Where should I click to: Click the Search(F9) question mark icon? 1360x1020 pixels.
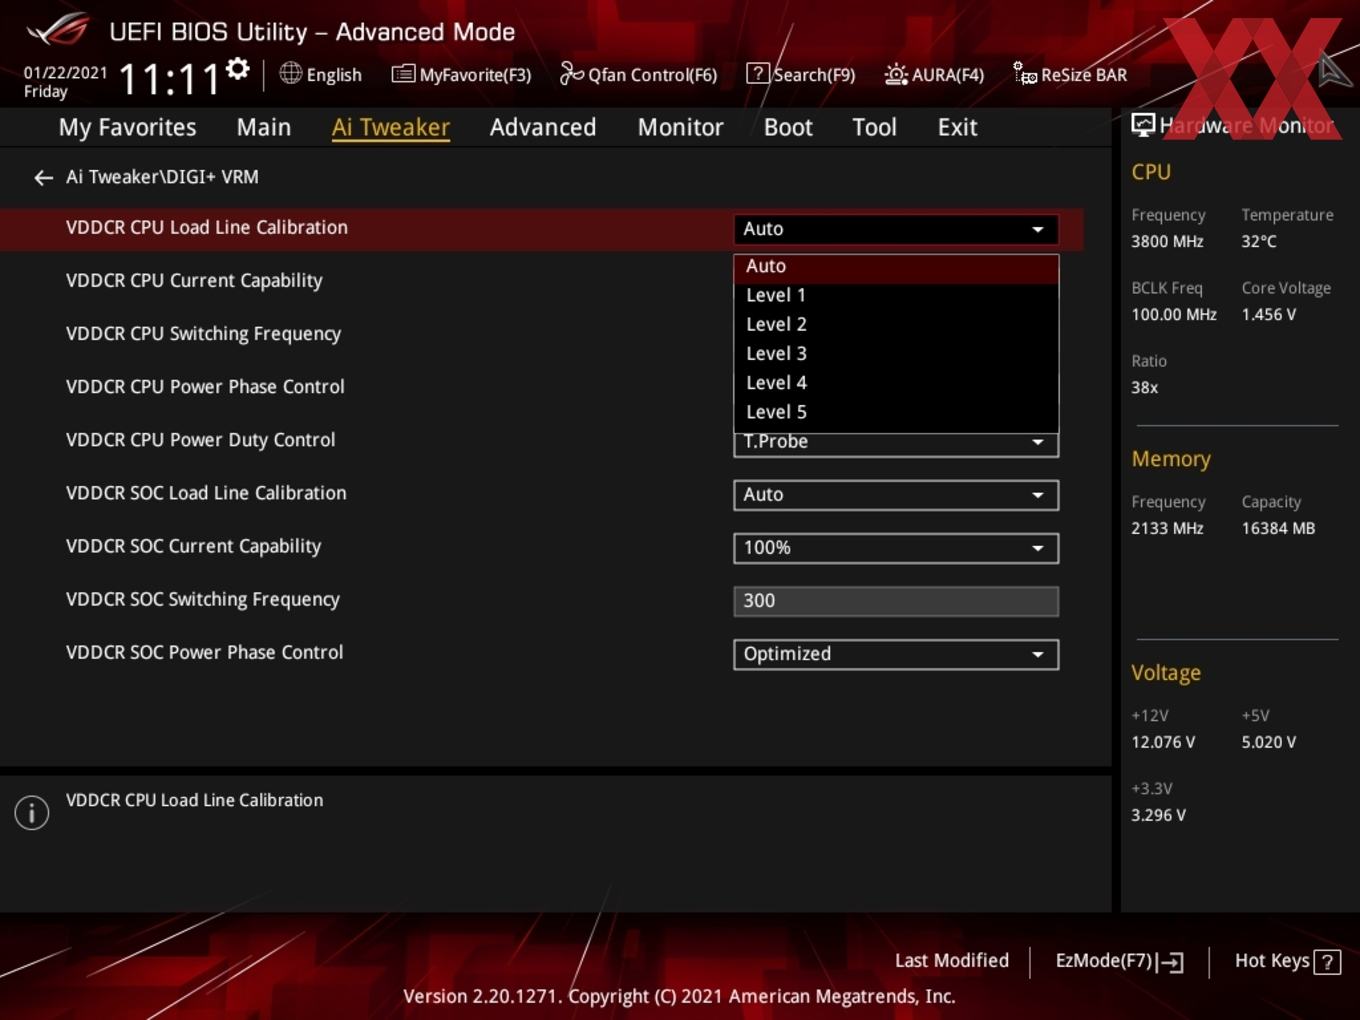(758, 74)
